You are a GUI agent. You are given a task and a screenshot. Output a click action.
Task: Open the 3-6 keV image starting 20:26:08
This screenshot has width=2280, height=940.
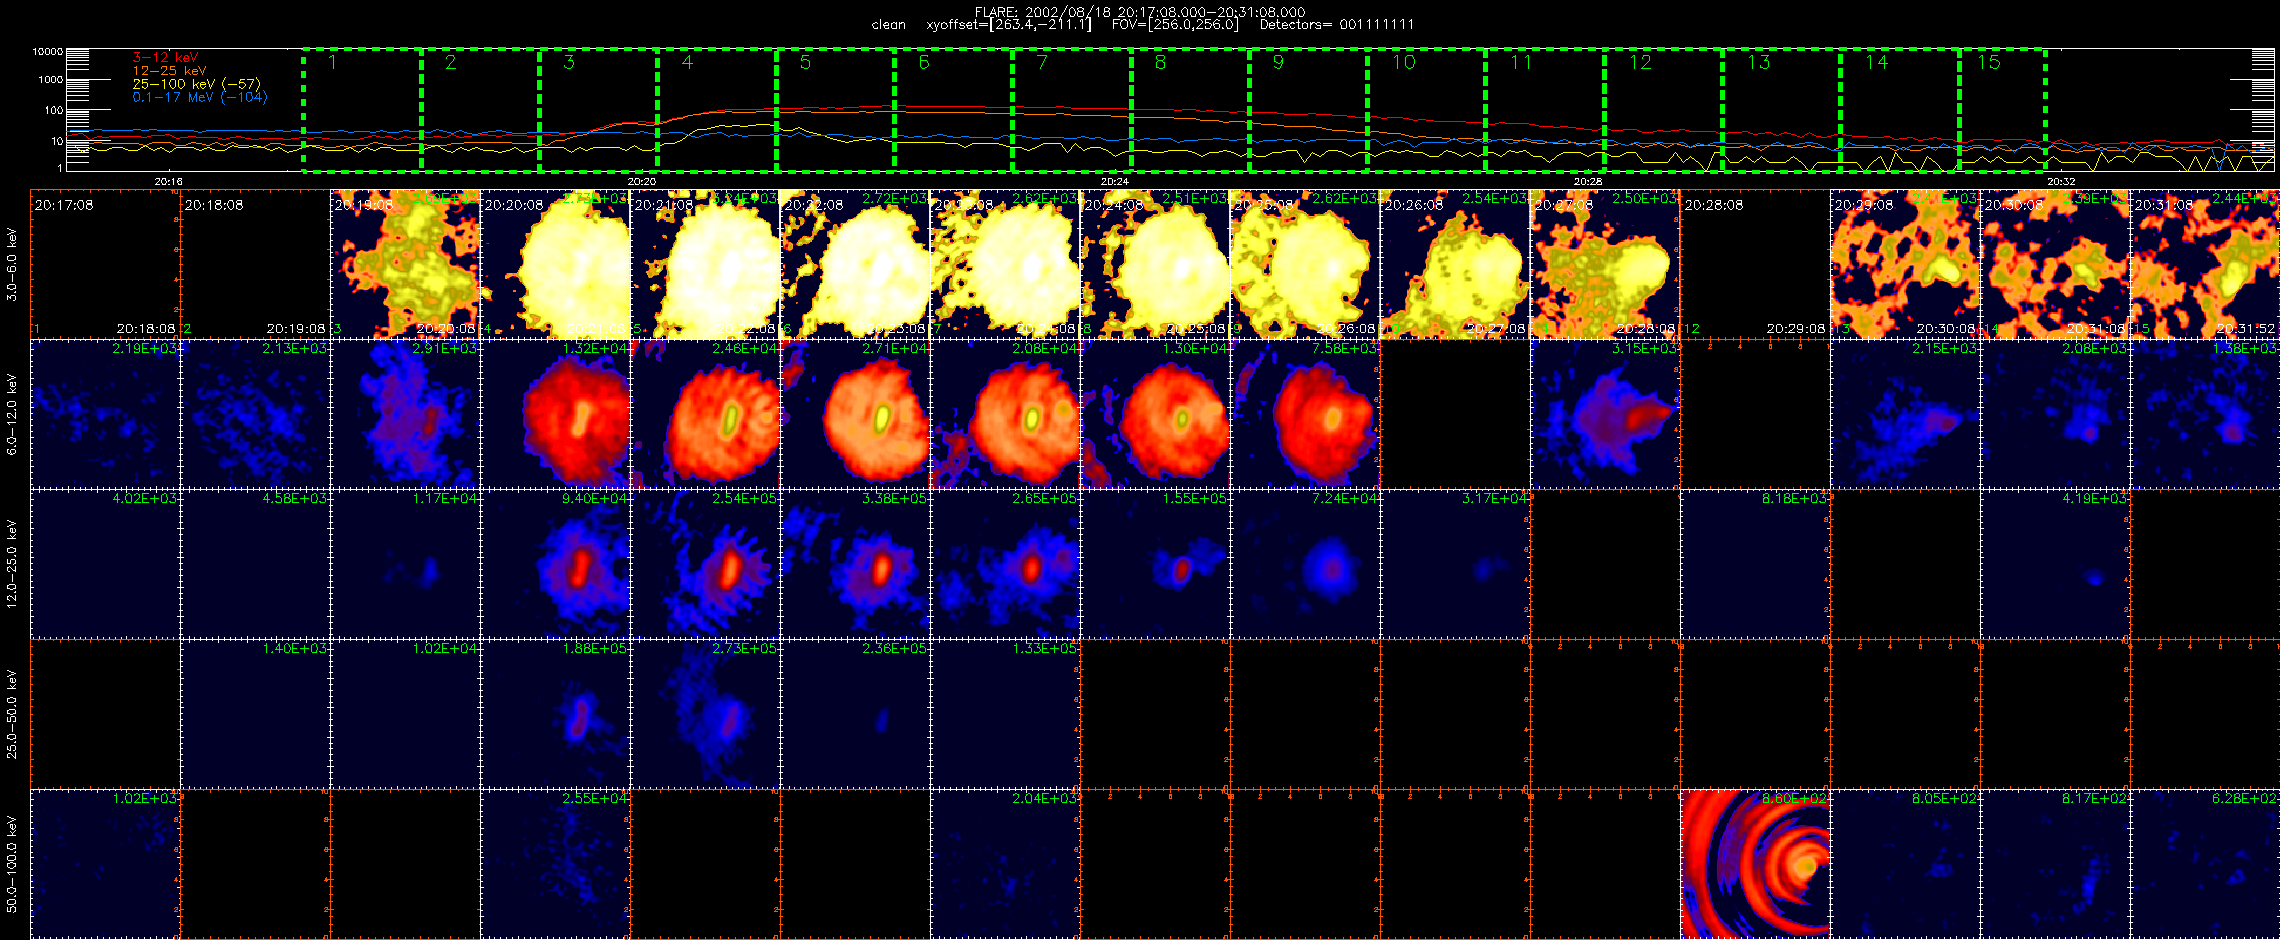click(1455, 264)
